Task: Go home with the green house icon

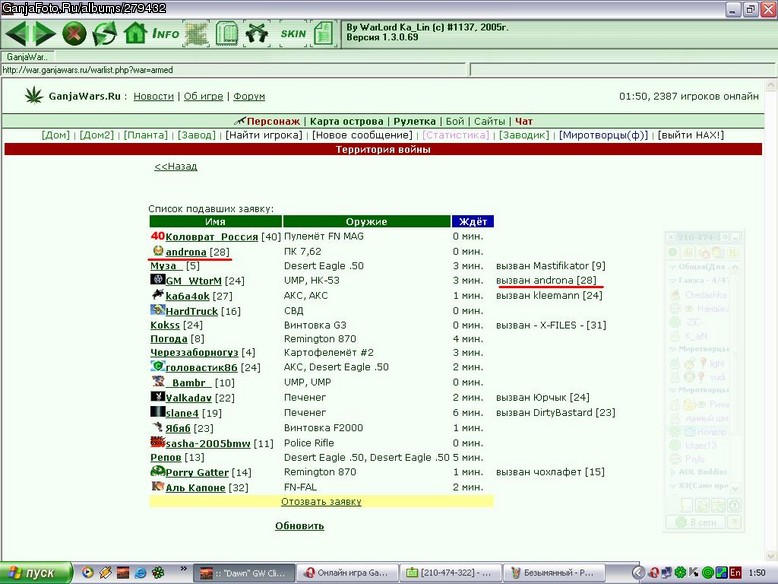Action: (135, 33)
